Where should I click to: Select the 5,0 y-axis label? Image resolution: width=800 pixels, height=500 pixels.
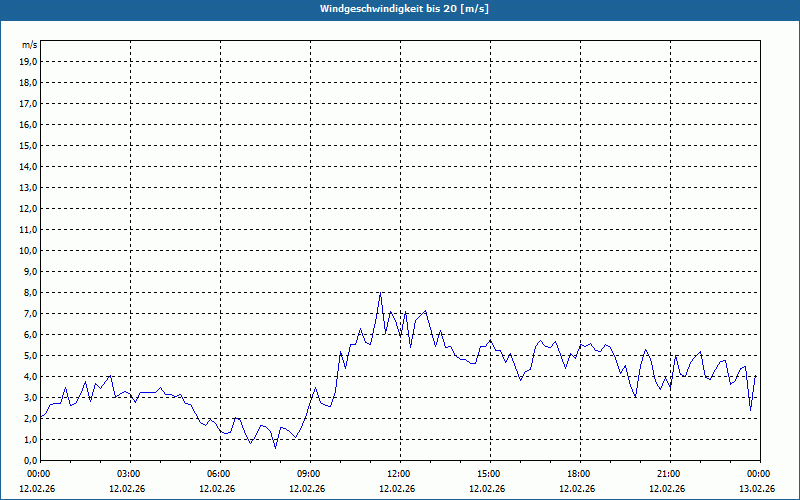pos(29,355)
